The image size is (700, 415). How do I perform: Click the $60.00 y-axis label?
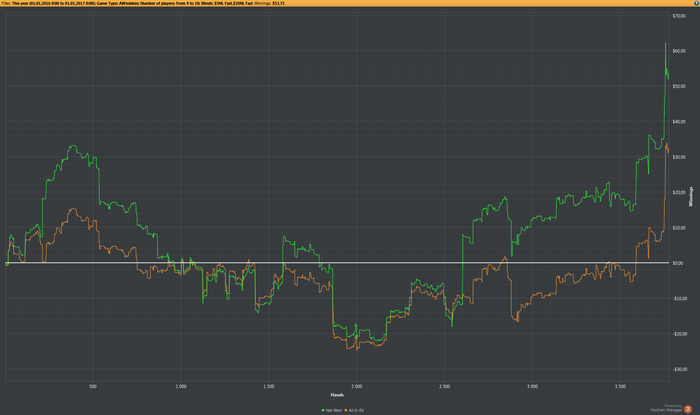(x=679, y=51)
